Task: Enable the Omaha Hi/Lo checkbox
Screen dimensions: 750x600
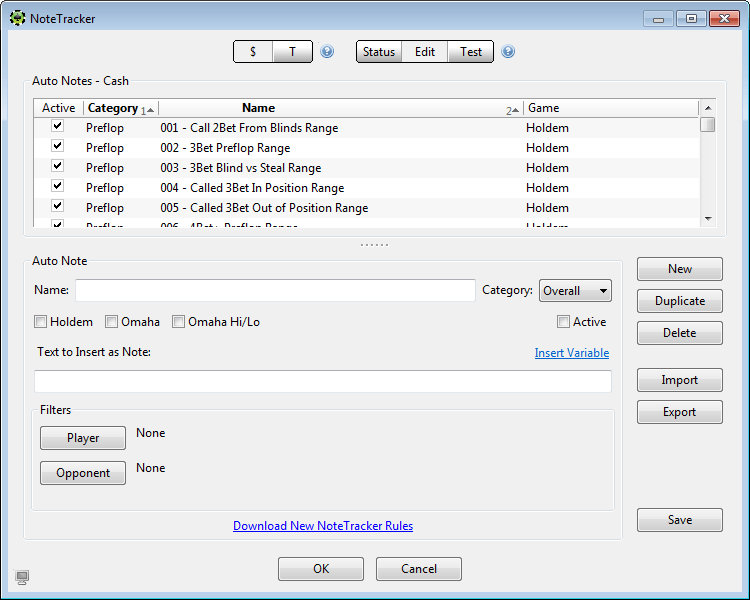Action: [x=178, y=322]
